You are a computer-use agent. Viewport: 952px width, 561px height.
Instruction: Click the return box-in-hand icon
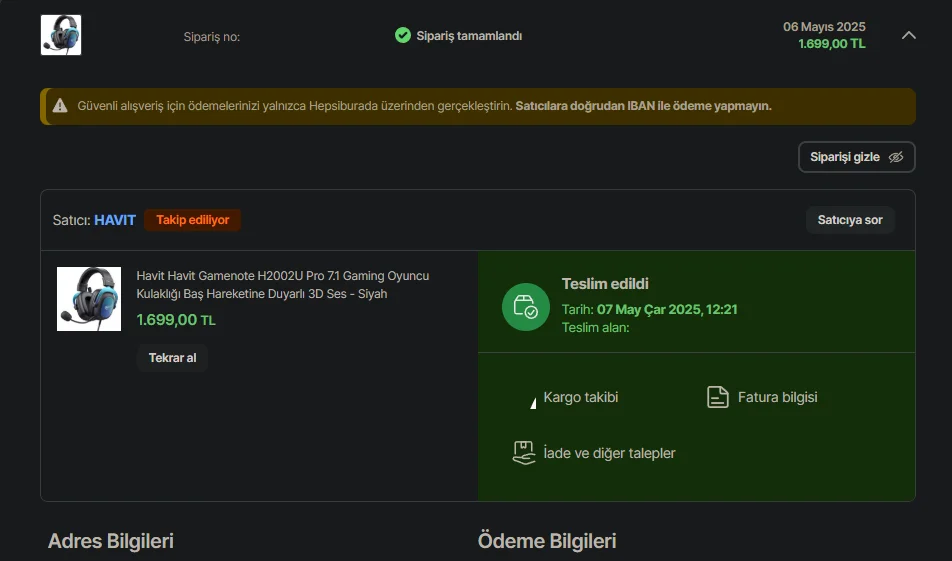[524, 453]
